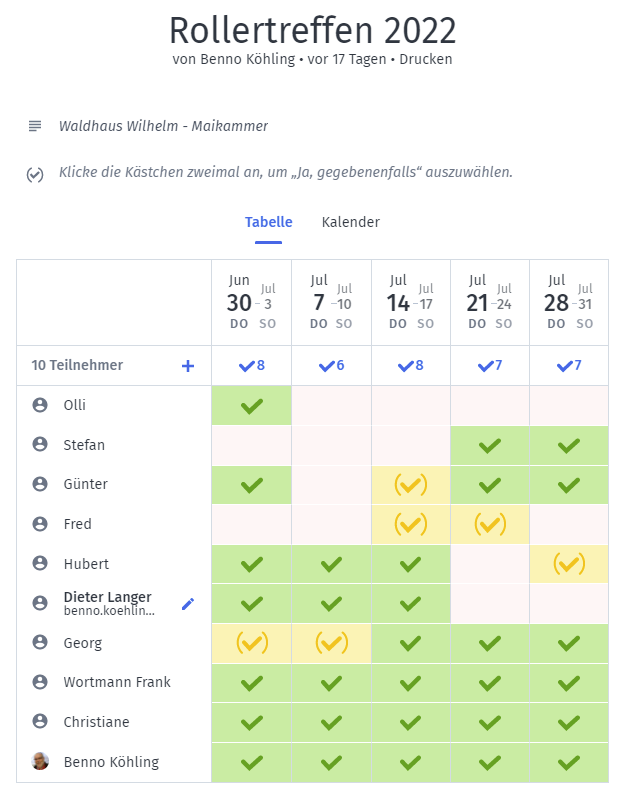The image size is (625, 794).
Task: Select the Tabelle tab
Action: pyautogui.click(x=269, y=222)
